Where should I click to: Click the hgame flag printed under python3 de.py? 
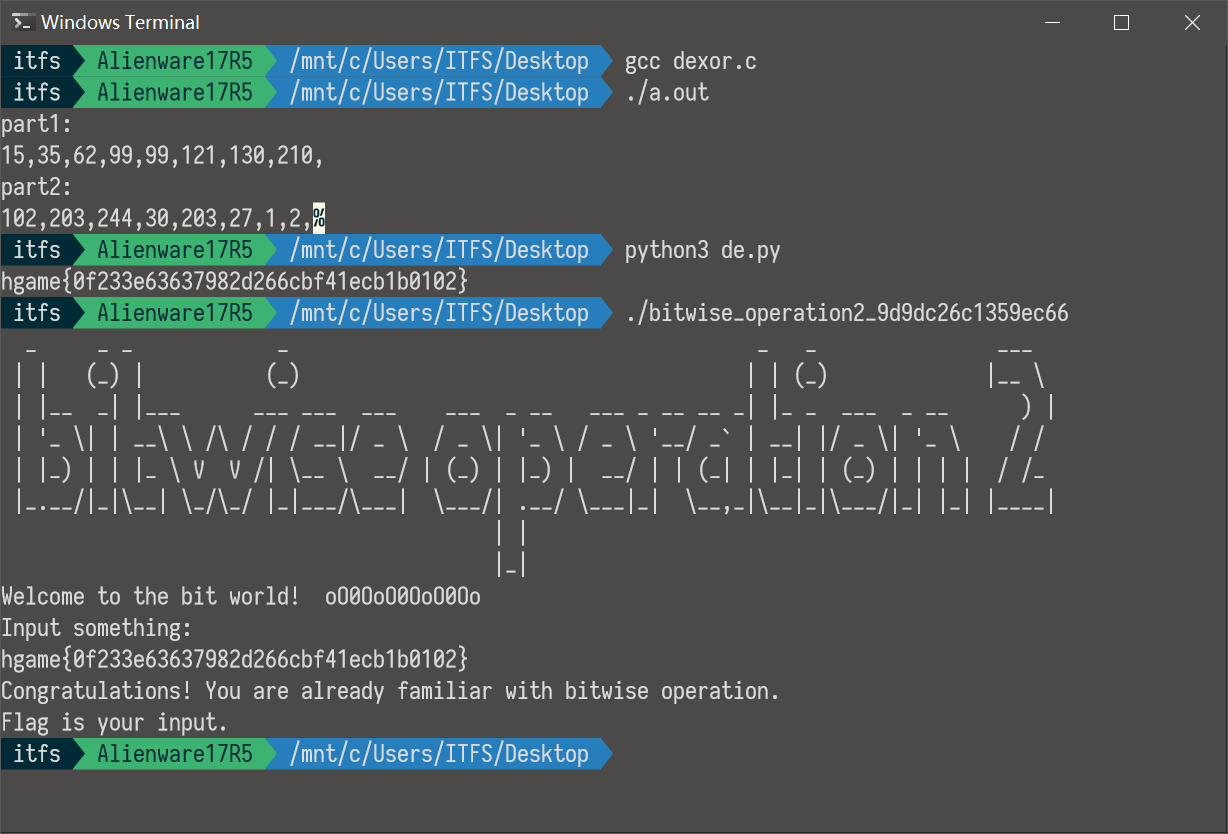click(x=234, y=282)
